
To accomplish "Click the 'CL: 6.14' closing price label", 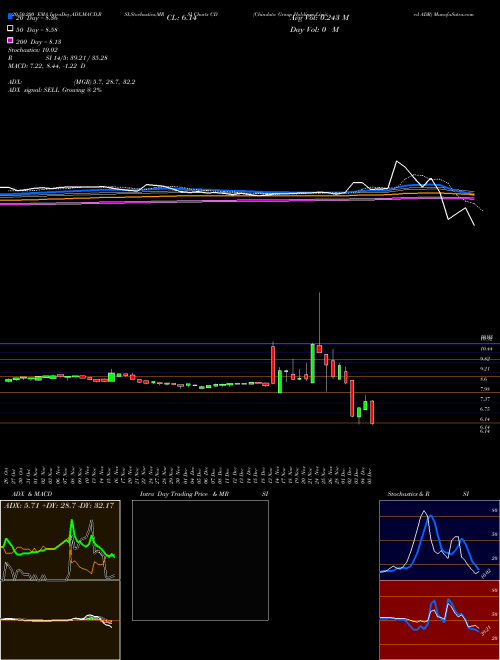I will (181, 18).
